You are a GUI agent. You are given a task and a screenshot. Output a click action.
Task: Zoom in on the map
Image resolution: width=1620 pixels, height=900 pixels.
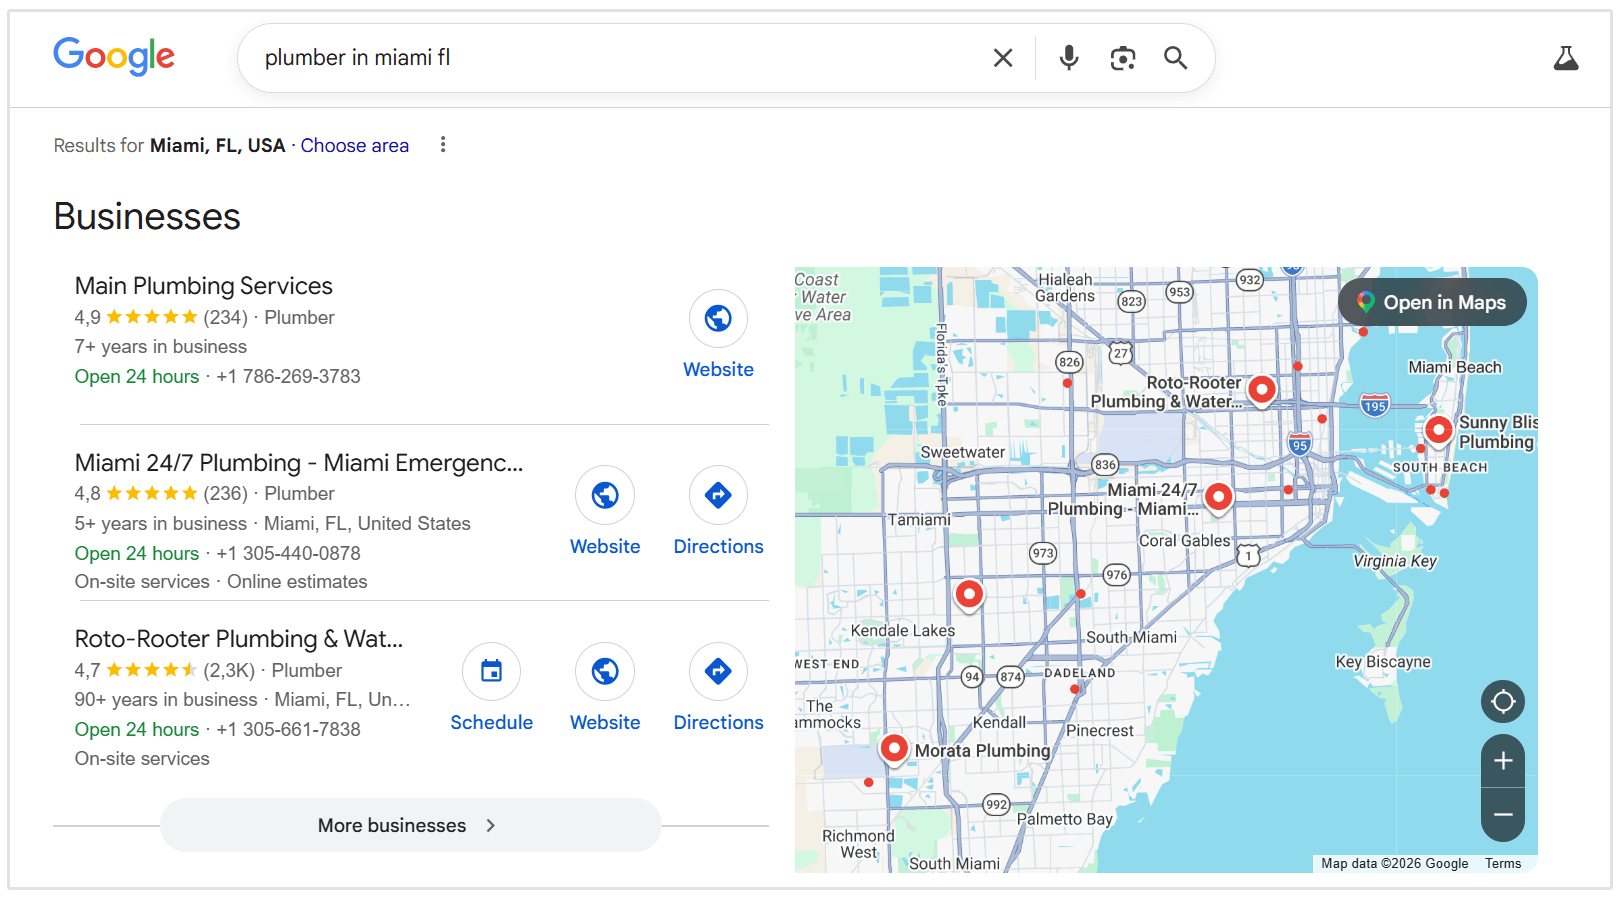point(1502,761)
